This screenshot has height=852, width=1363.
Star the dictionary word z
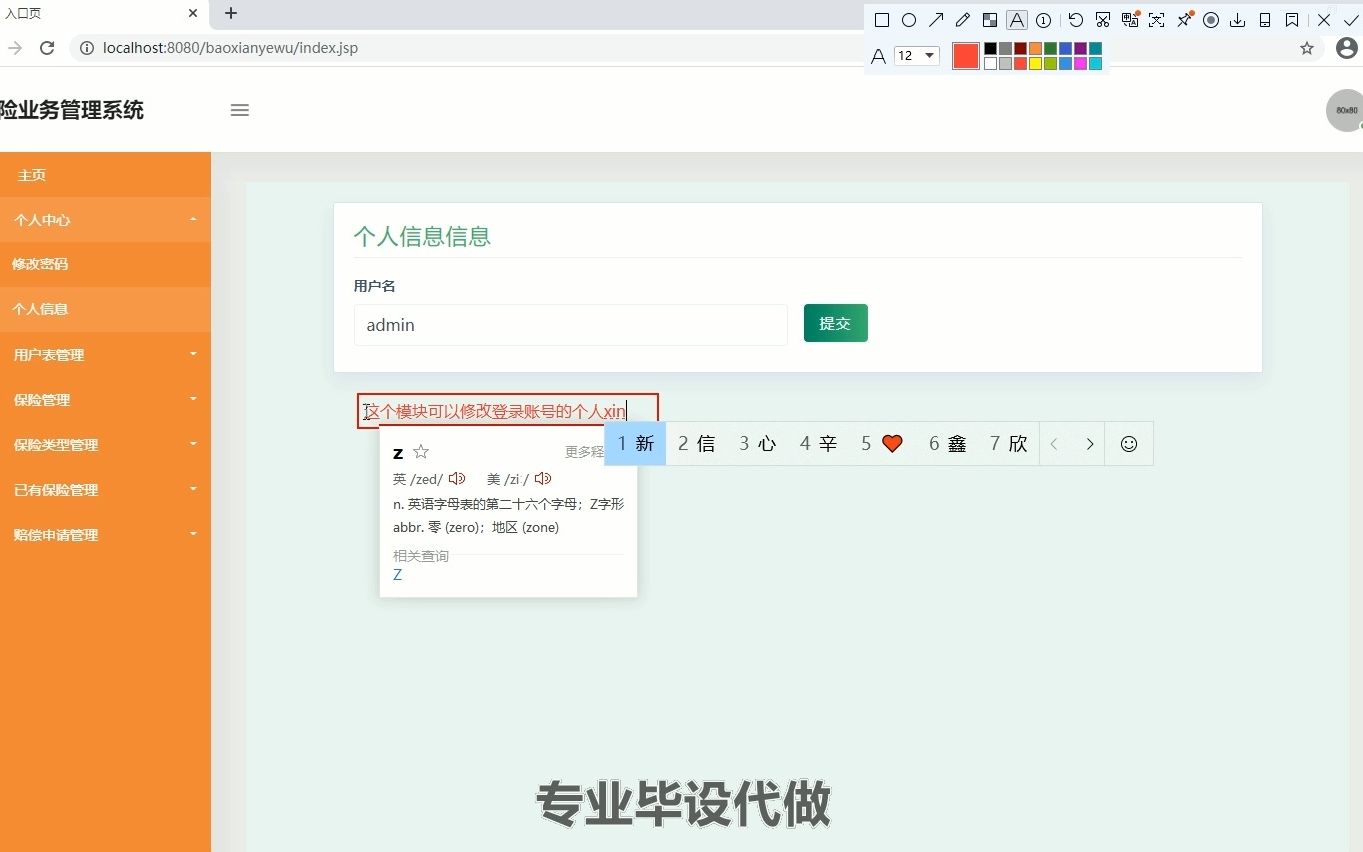[x=421, y=452]
